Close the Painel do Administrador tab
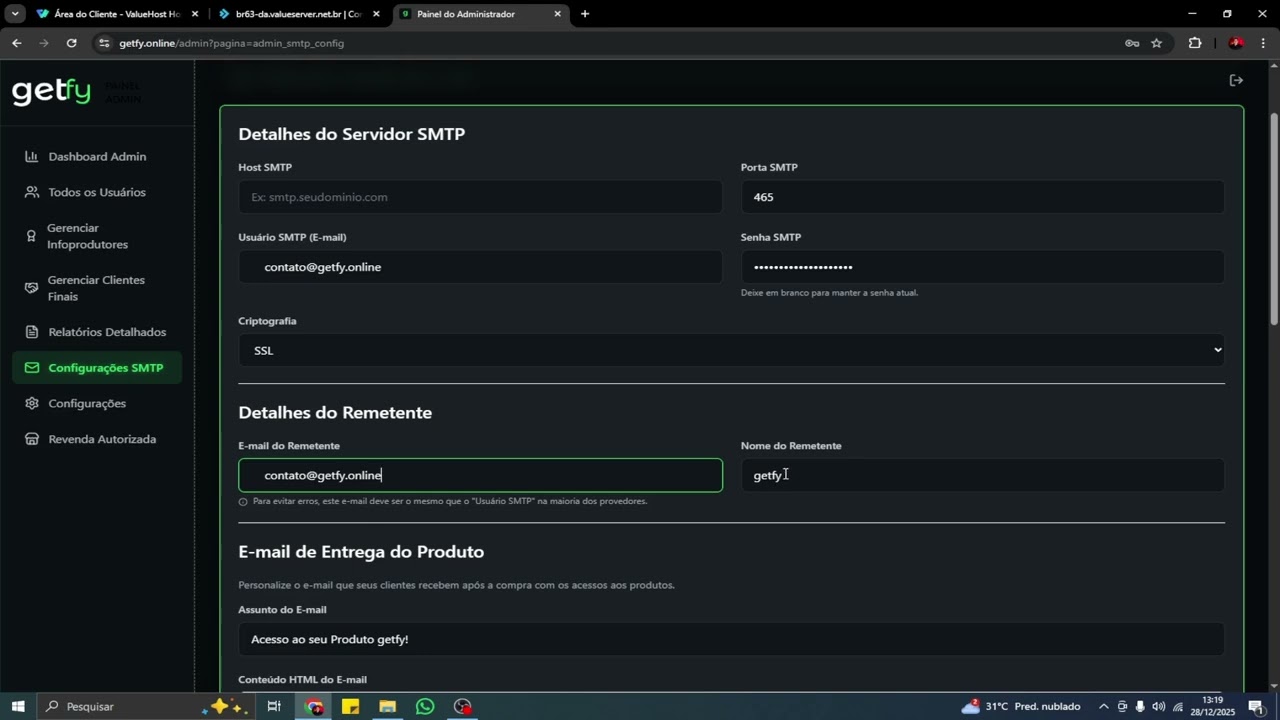The image size is (1280, 720). point(557,14)
